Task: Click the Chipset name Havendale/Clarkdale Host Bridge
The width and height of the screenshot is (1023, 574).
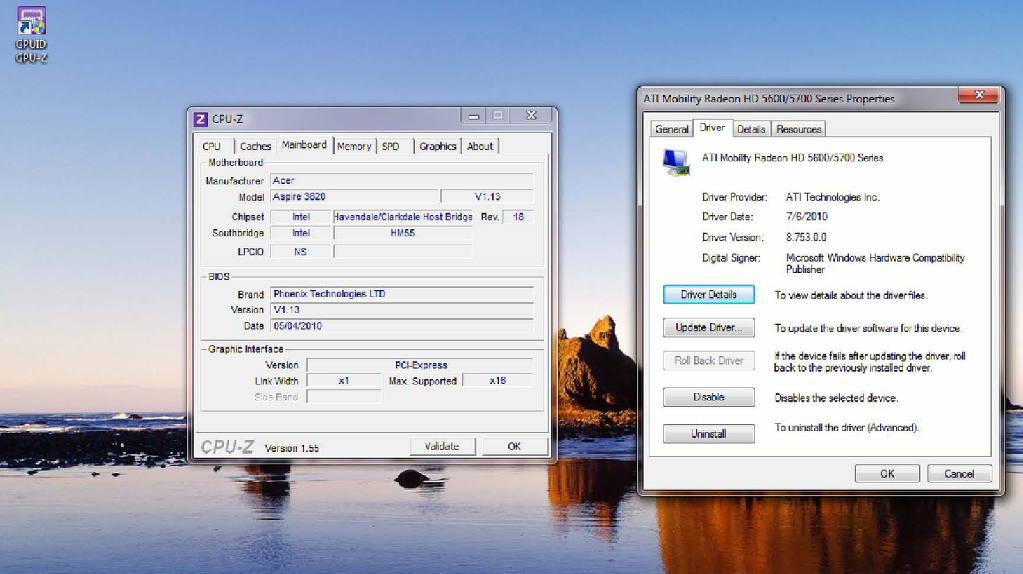Action: point(403,217)
